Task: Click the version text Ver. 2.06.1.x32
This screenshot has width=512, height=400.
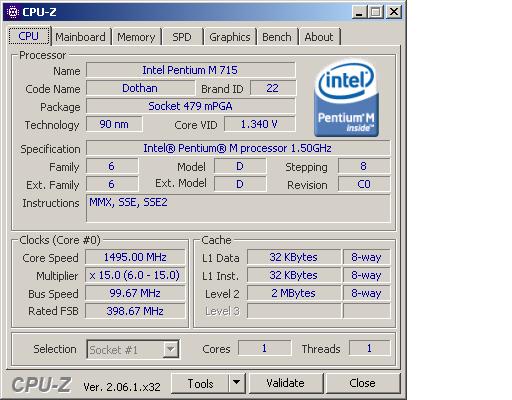Action: click(x=122, y=387)
